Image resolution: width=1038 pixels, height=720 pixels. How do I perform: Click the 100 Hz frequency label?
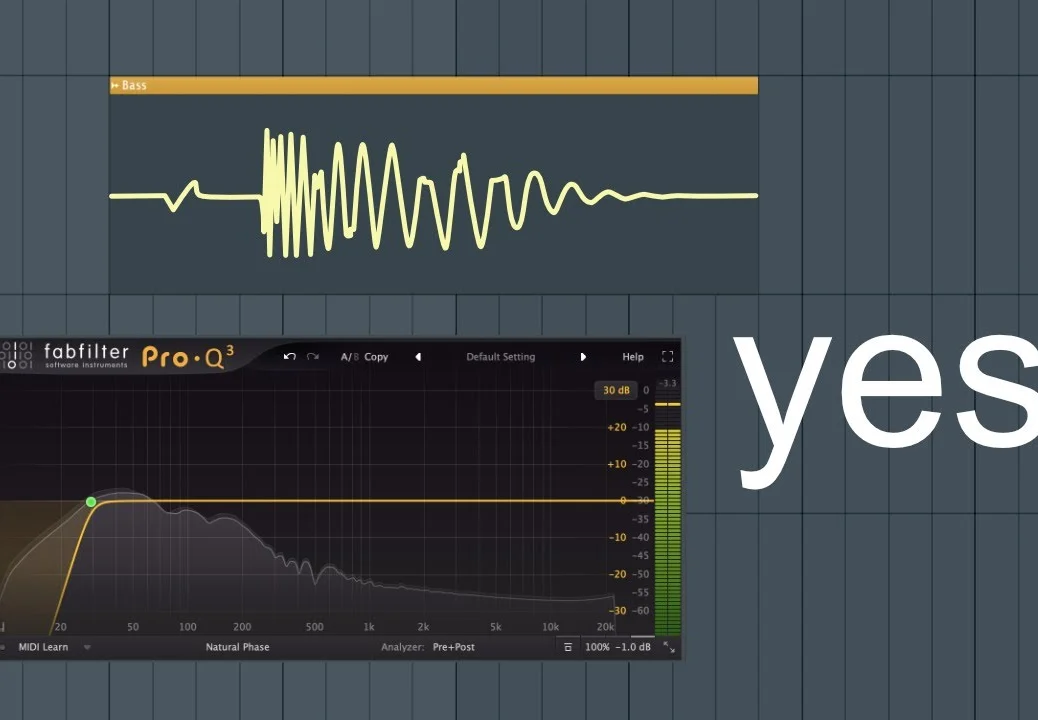click(x=188, y=627)
